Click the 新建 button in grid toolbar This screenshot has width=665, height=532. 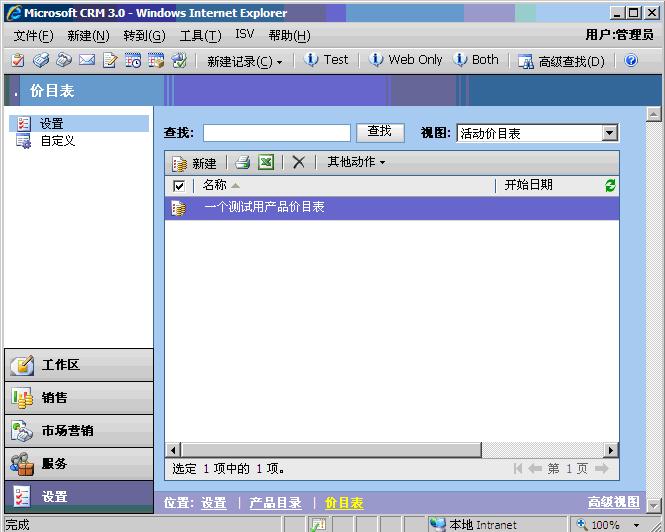click(194, 163)
